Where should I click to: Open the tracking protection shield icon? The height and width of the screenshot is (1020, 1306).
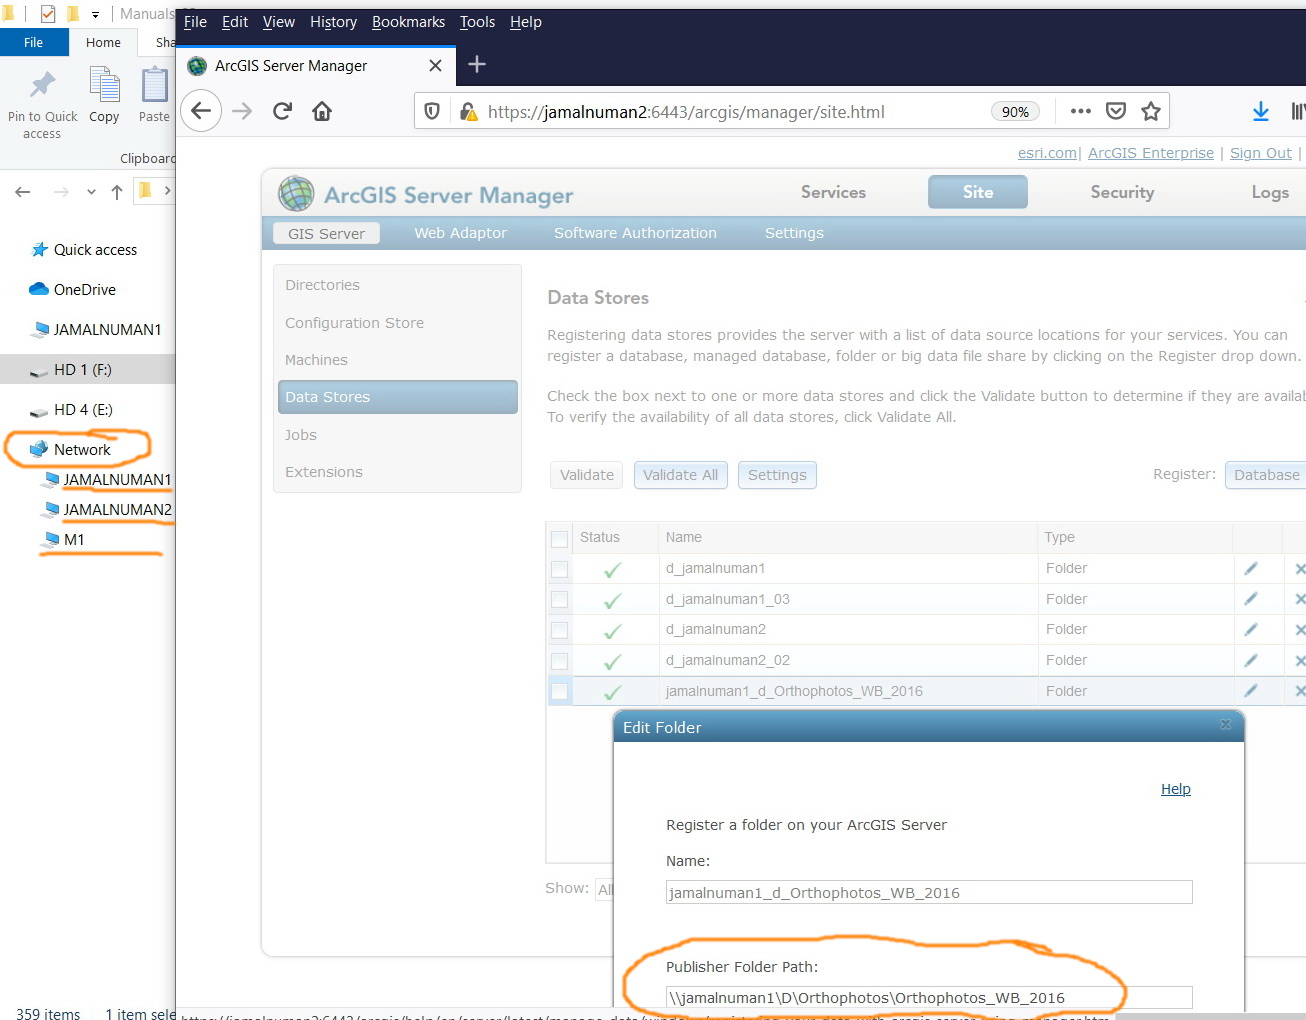click(432, 111)
